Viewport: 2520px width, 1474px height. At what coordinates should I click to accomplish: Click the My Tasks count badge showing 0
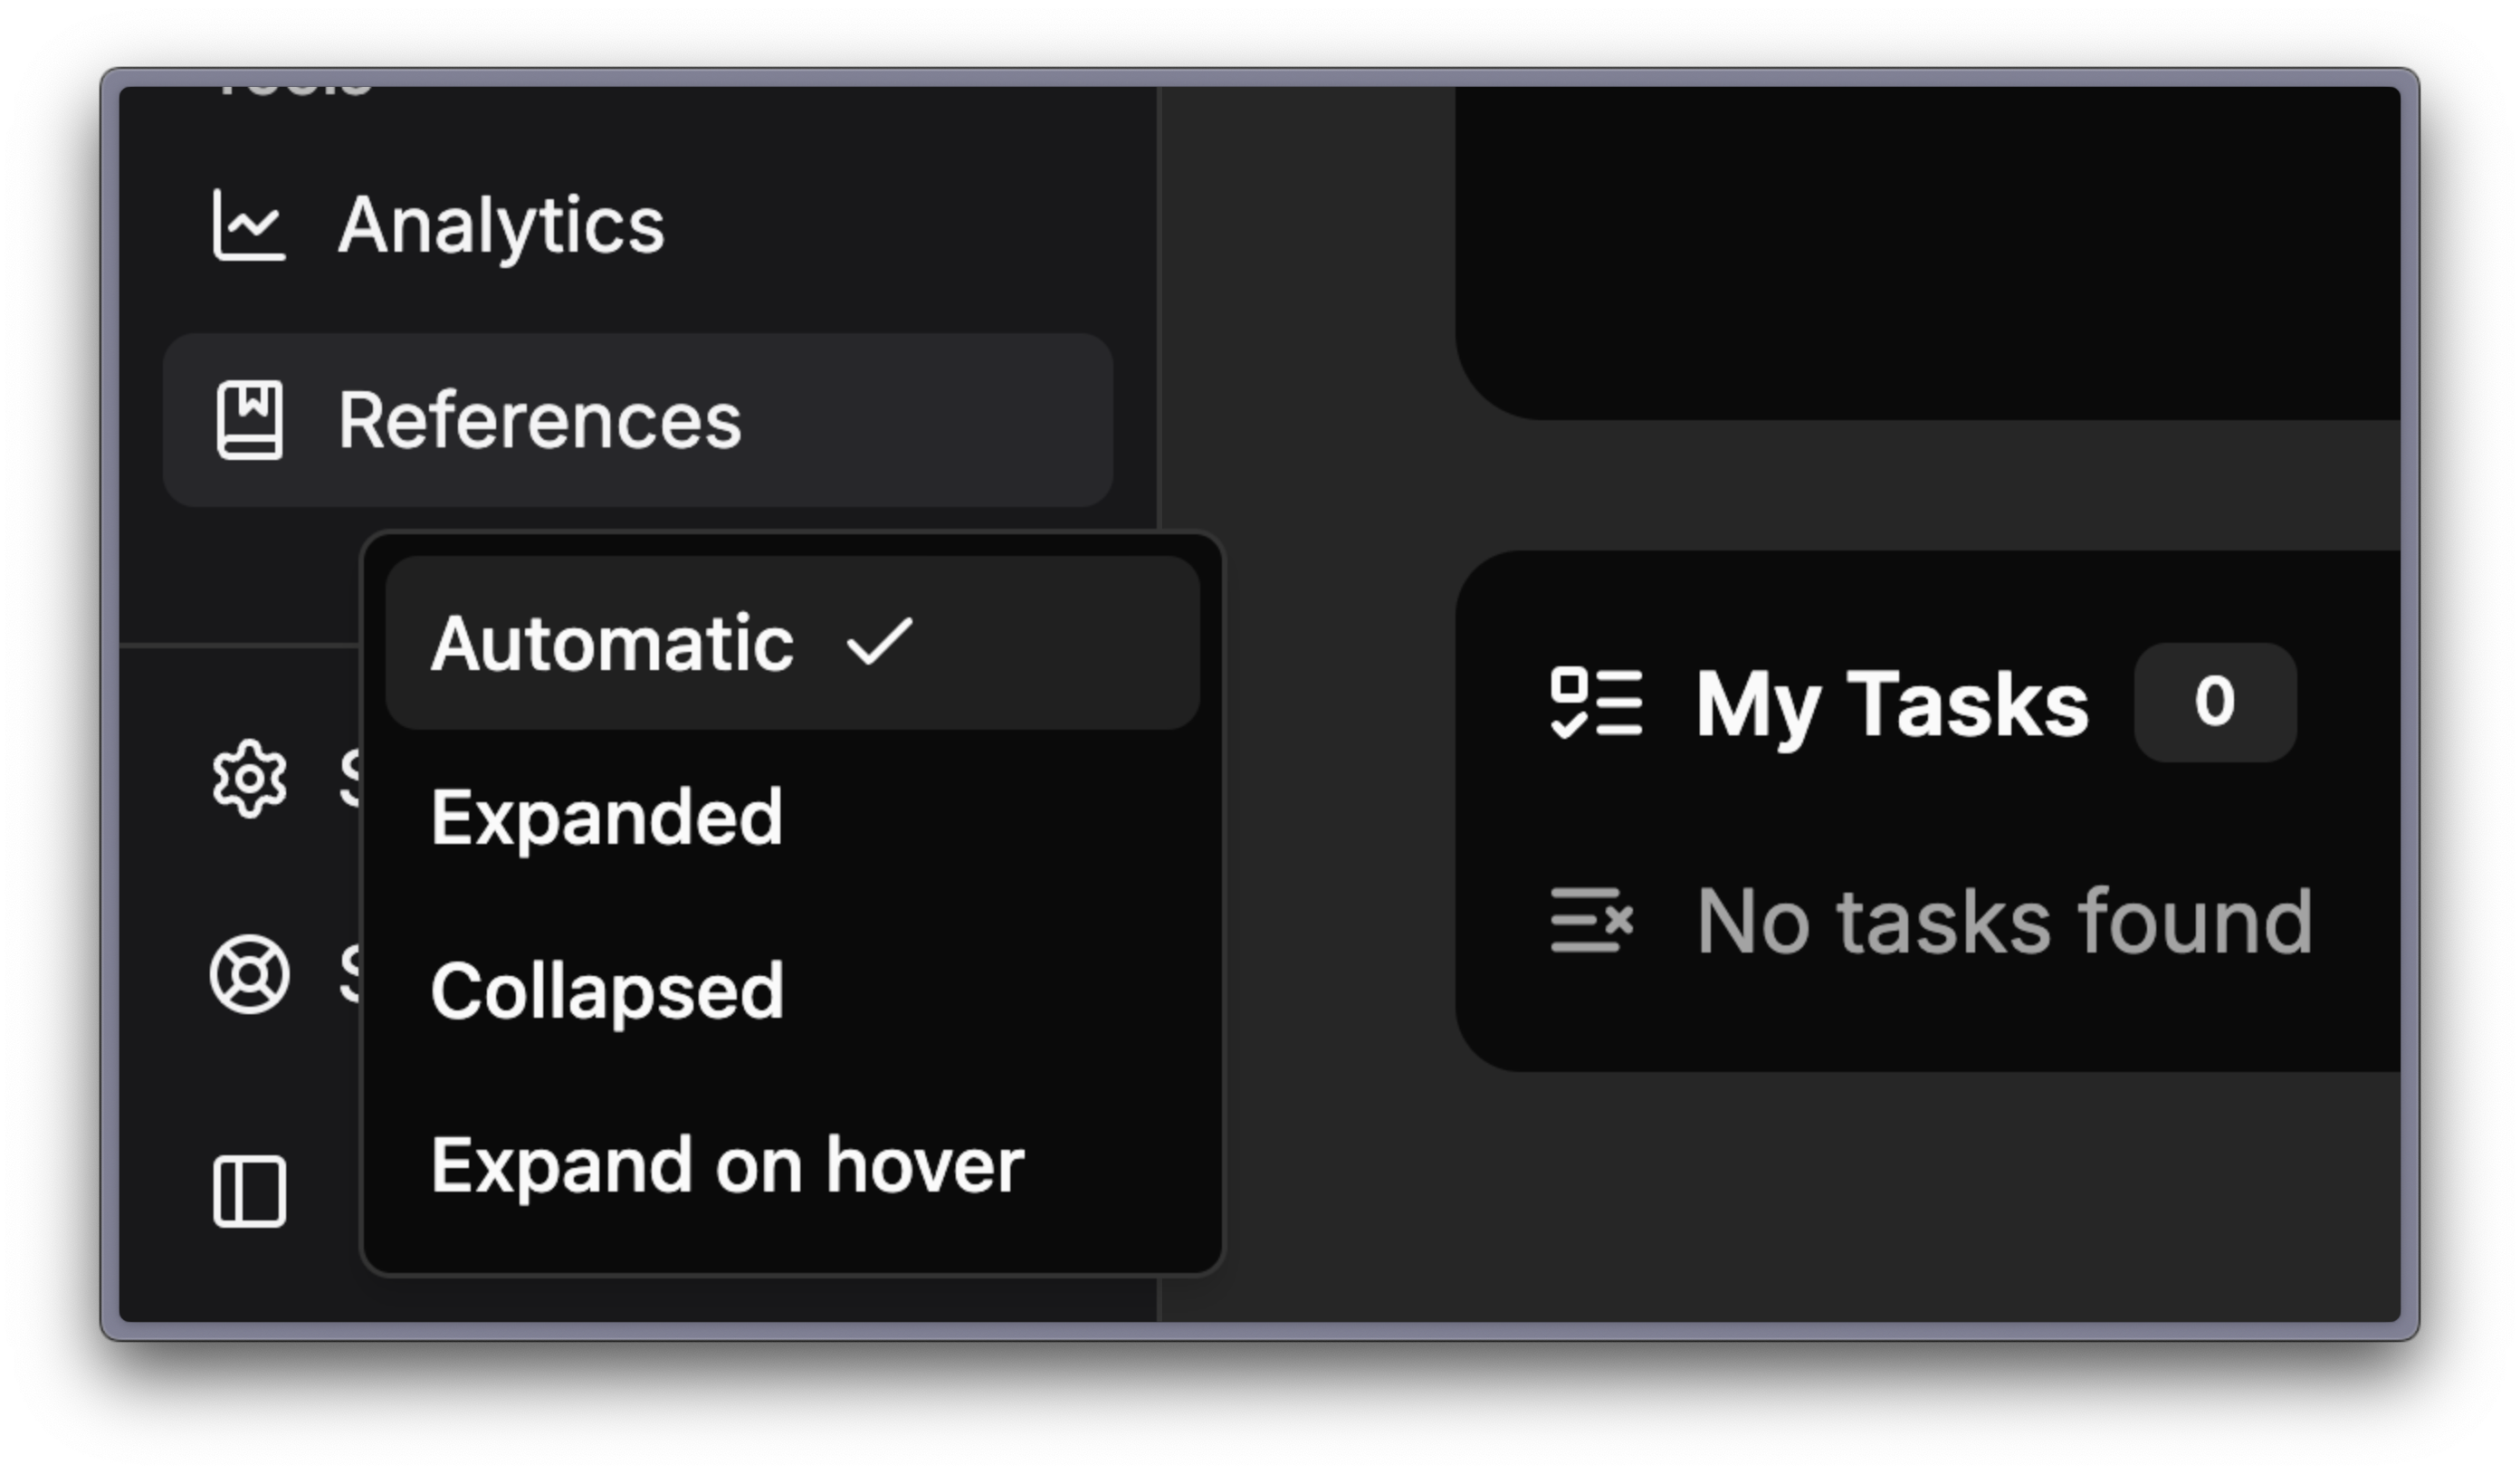pyautogui.click(x=2214, y=702)
